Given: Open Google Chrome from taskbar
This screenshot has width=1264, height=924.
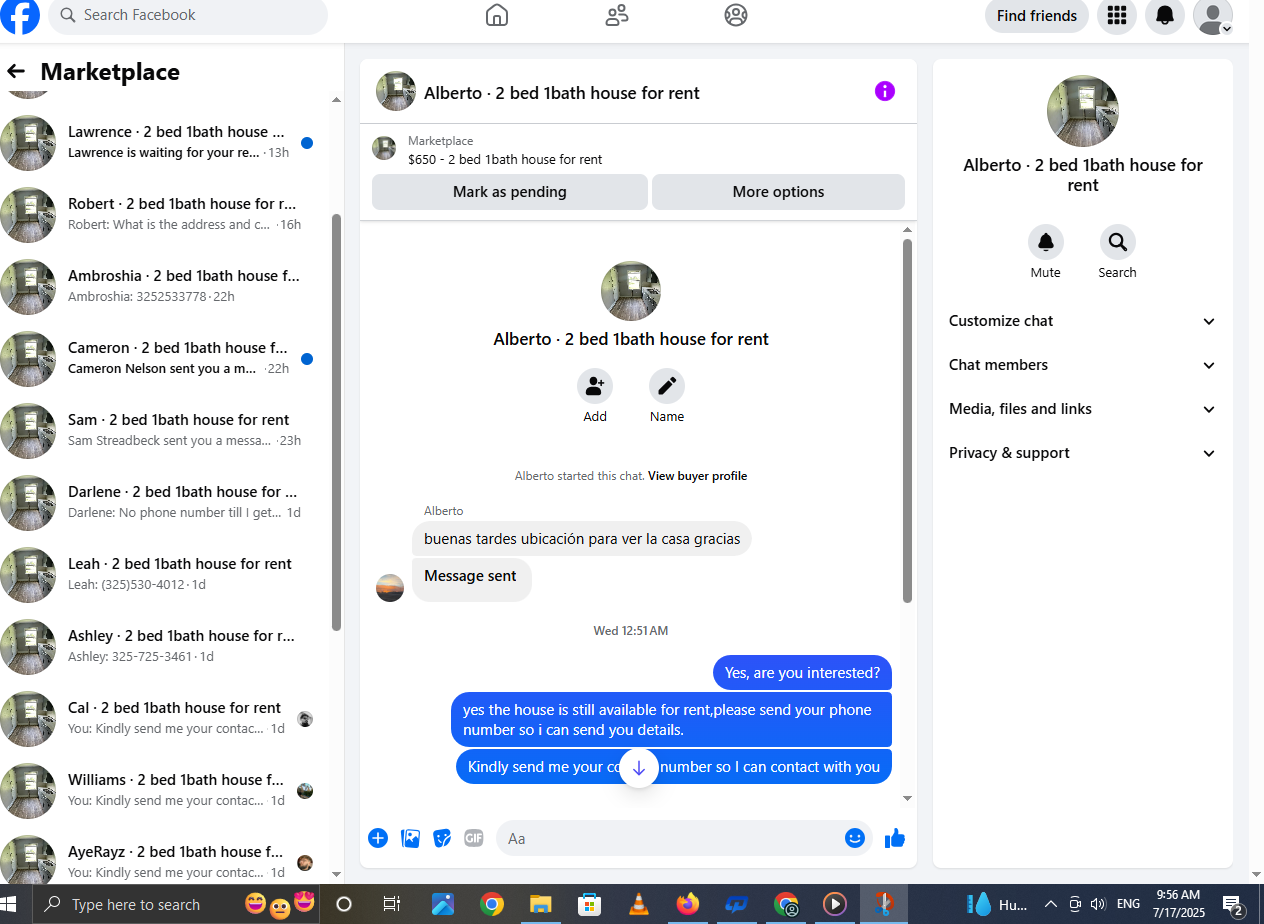Looking at the screenshot, I should [x=491, y=904].
